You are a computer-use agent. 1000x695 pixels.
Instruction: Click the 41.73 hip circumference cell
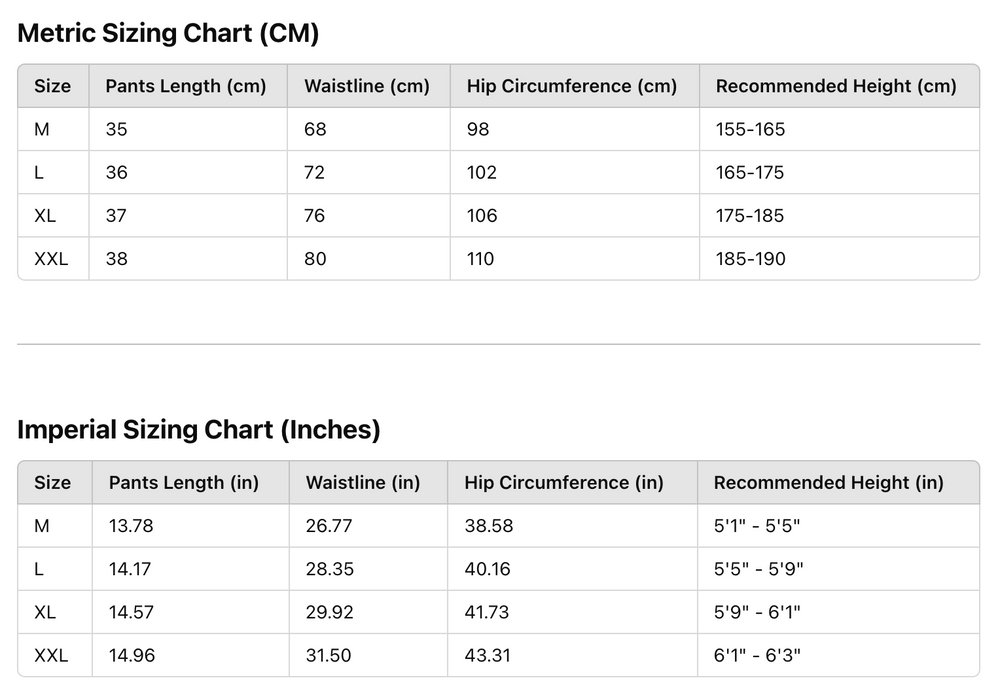tap(487, 612)
